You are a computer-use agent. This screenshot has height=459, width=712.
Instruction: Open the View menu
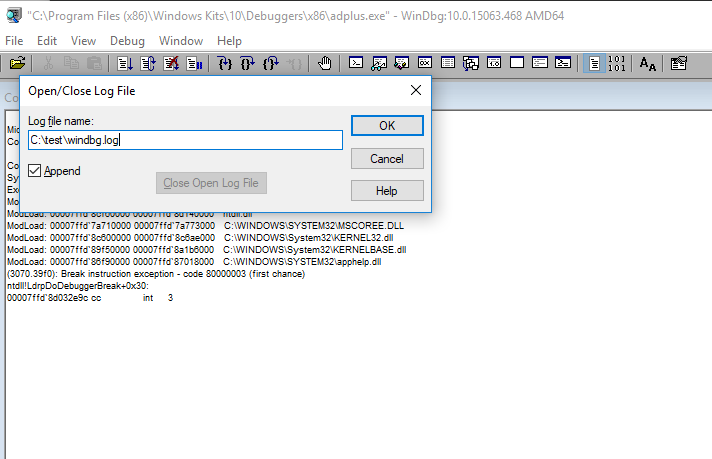tap(84, 41)
